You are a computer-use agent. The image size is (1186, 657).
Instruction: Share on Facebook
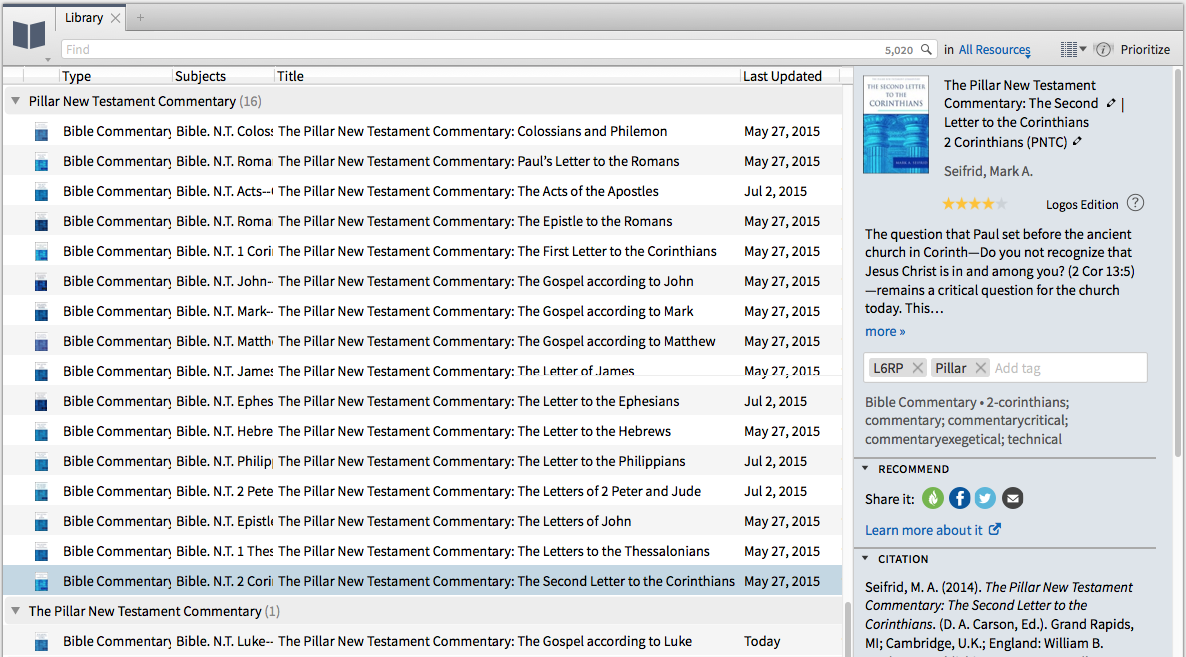959,498
